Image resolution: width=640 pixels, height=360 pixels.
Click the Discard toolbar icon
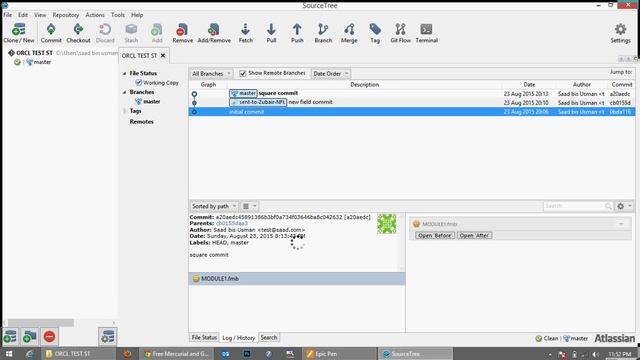point(105,33)
